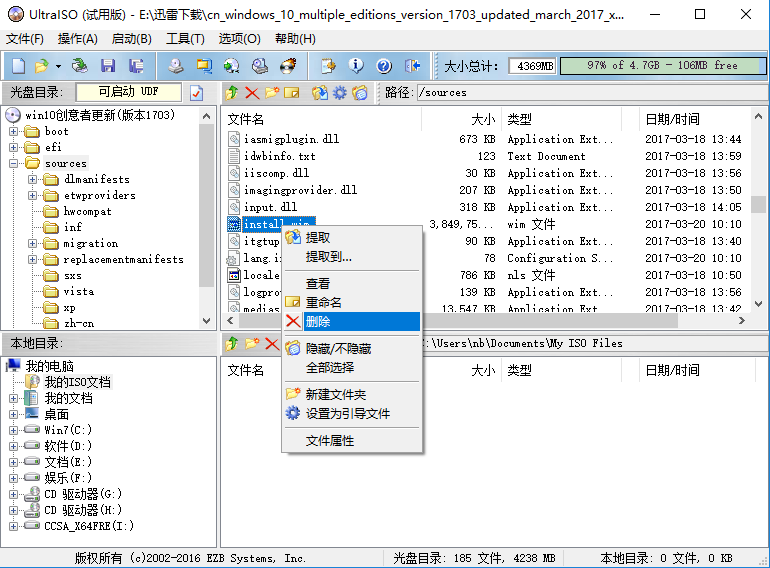The width and height of the screenshot is (770, 568).
Task: Click the Burn CD/DVD image icon
Action: [288, 66]
